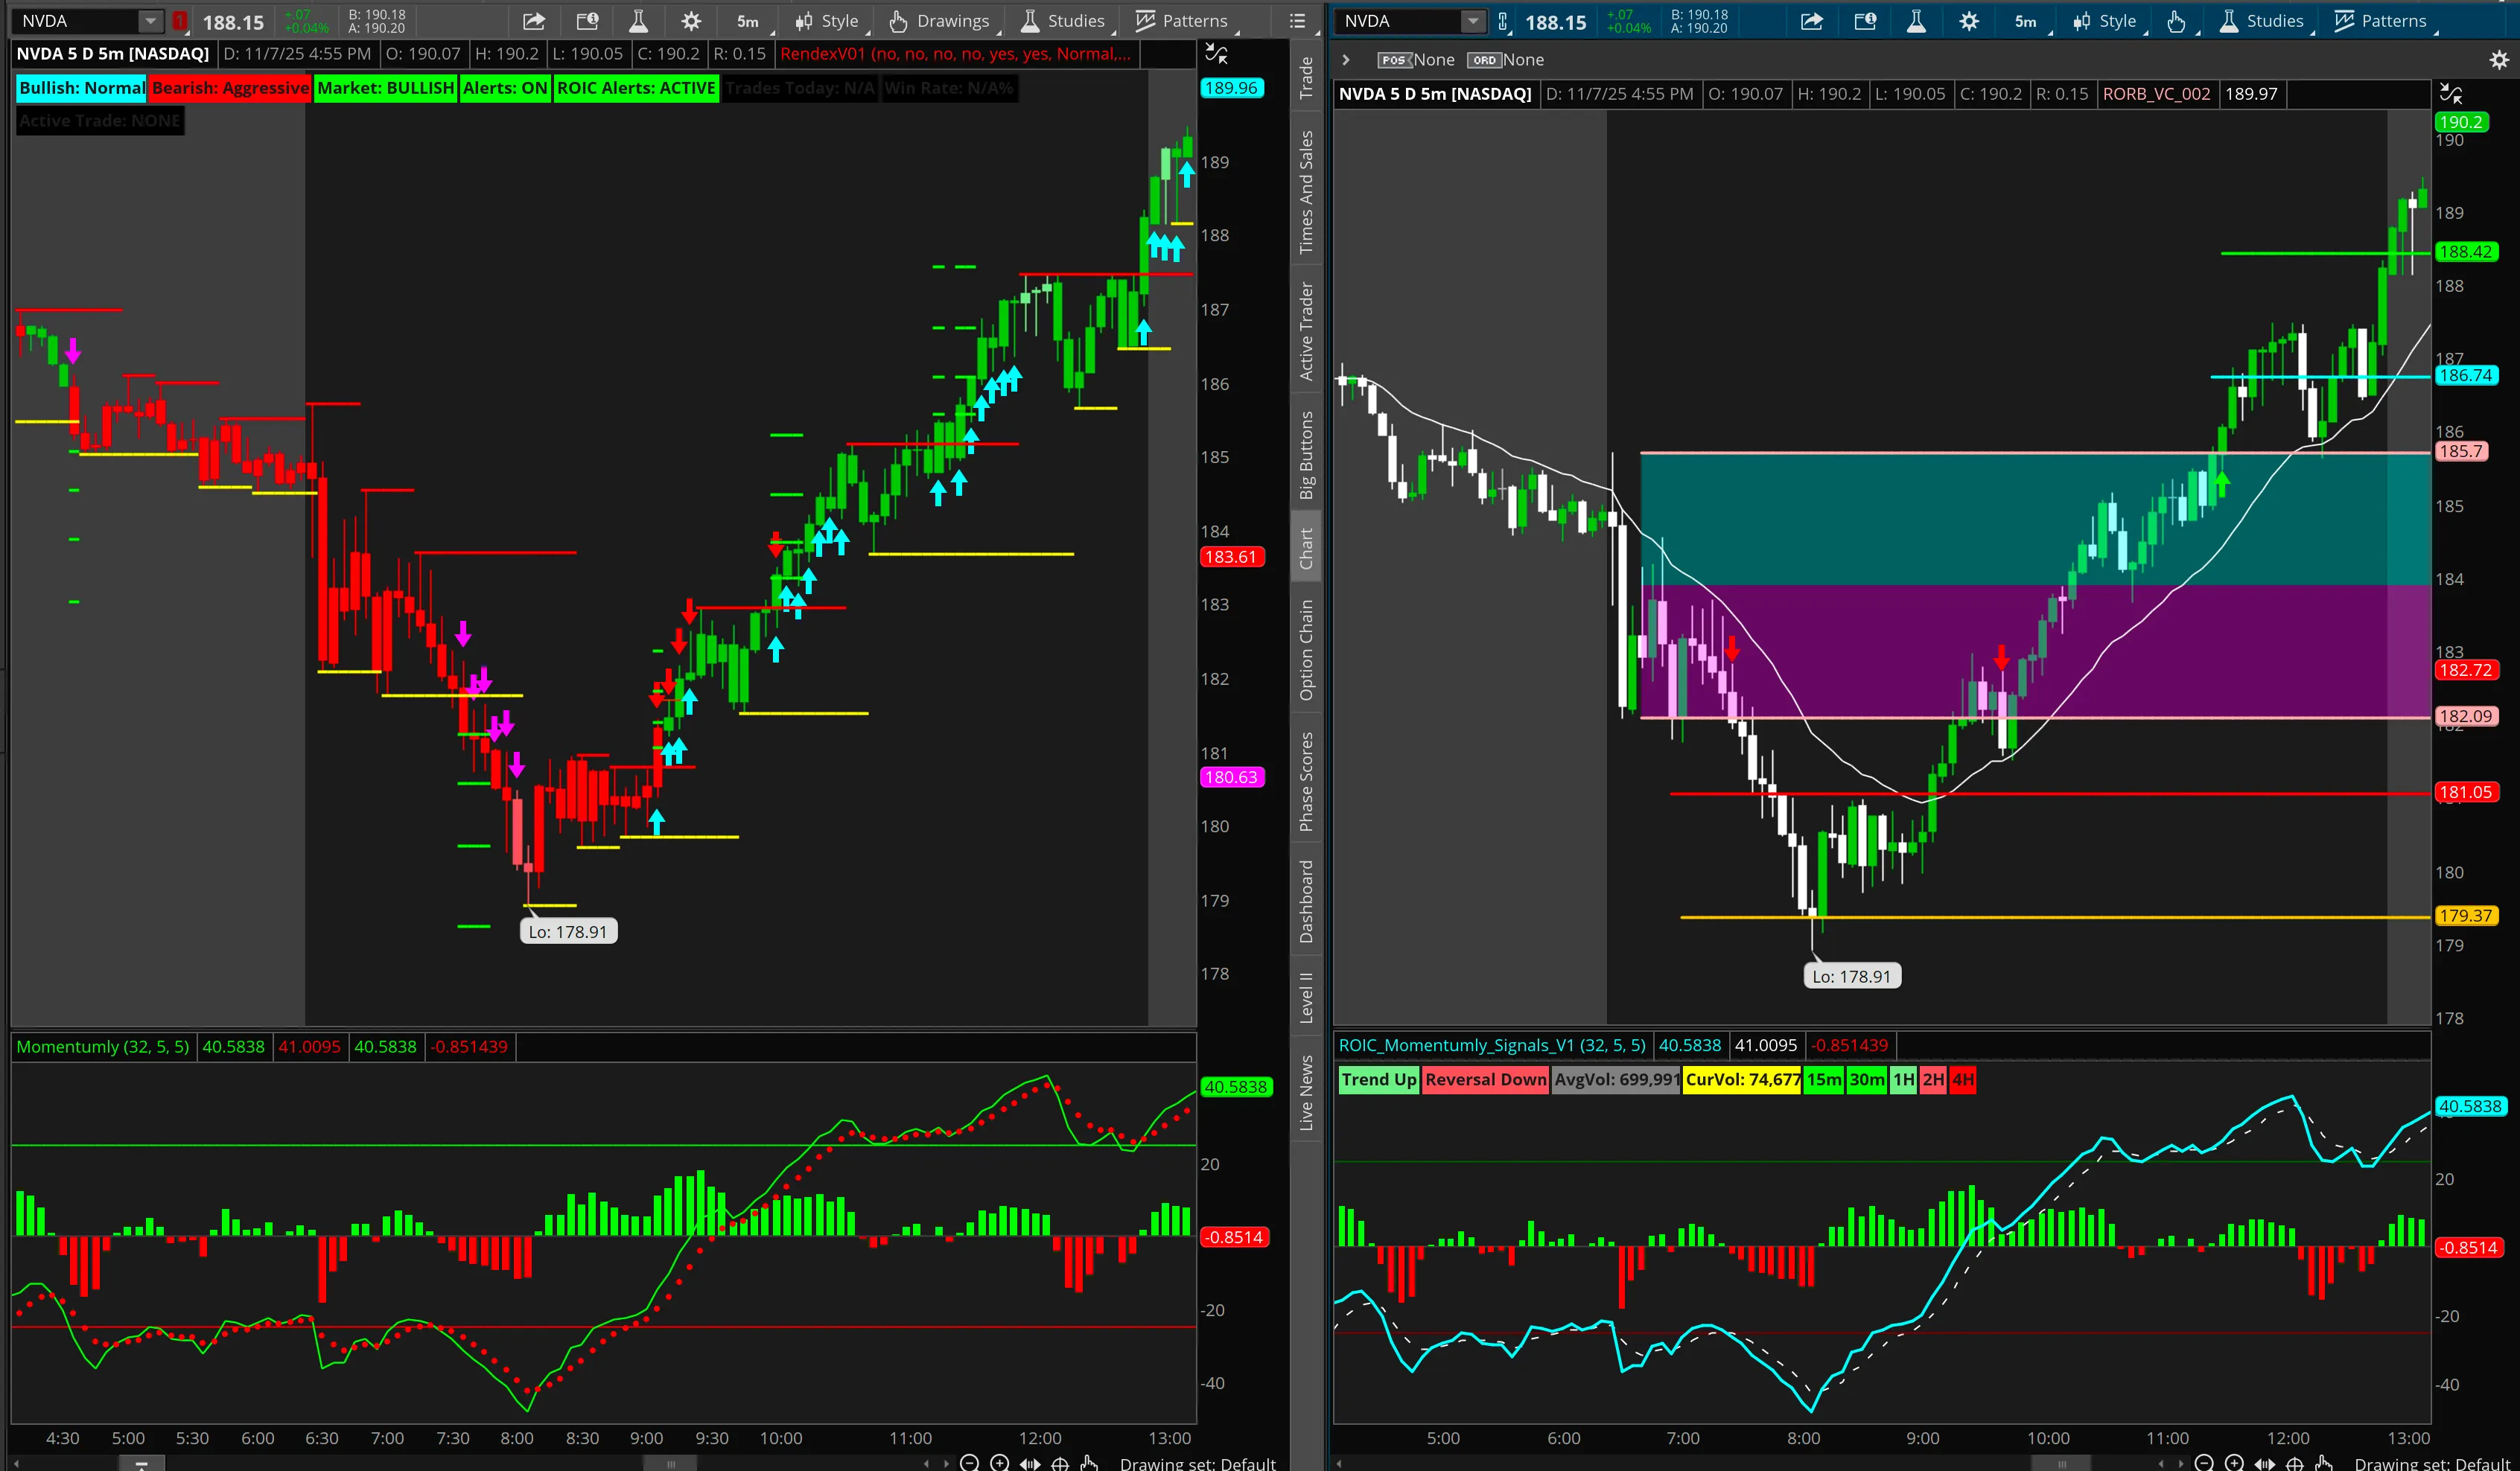Screen dimensions: 2520x1471
Task: Click the quote details icon on right chart
Action: [1864, 21]
